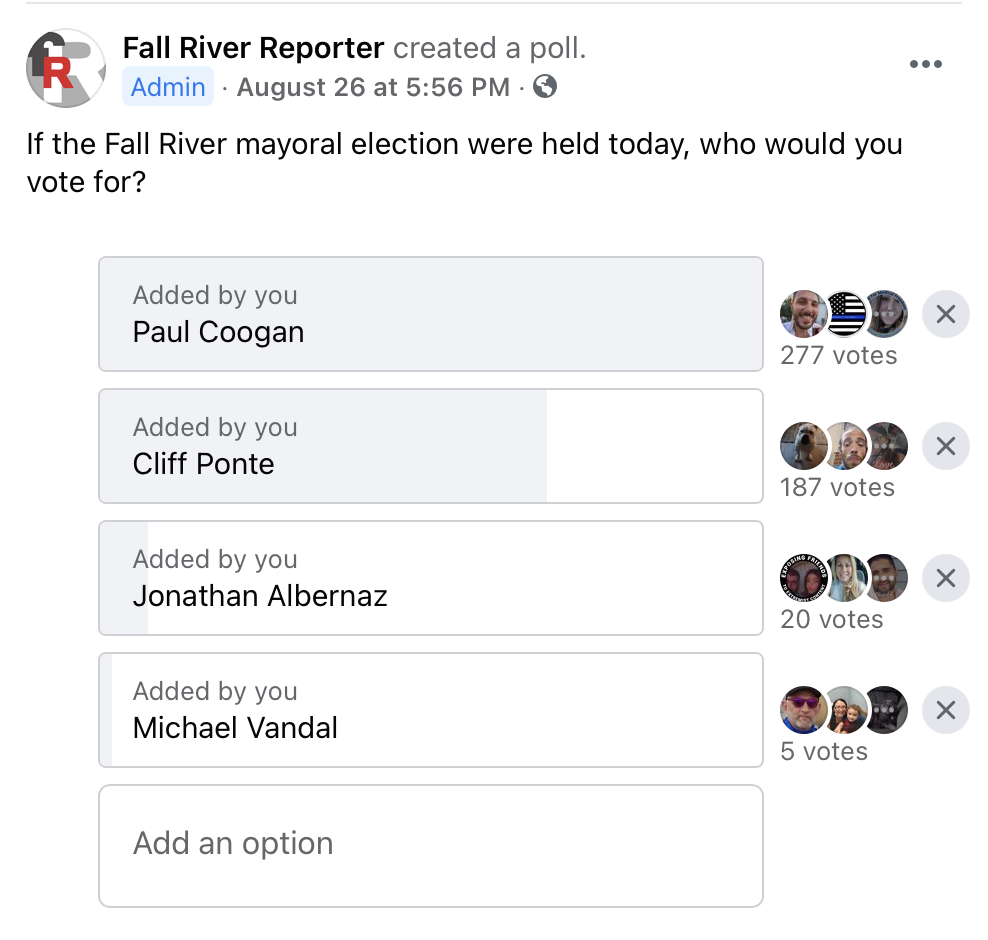988x940 pixels.
Task: Click flag avatar among Coogan voters
Action: [845, 314]
